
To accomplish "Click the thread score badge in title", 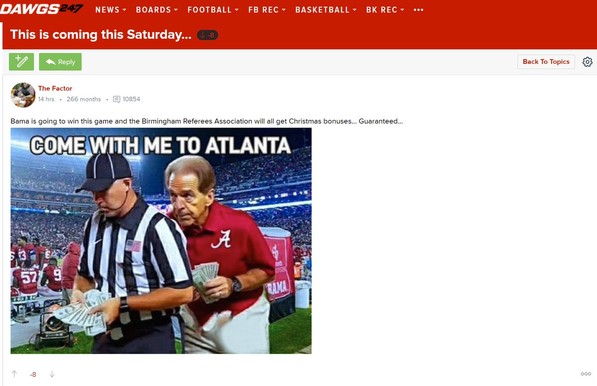I will point(208,35).
